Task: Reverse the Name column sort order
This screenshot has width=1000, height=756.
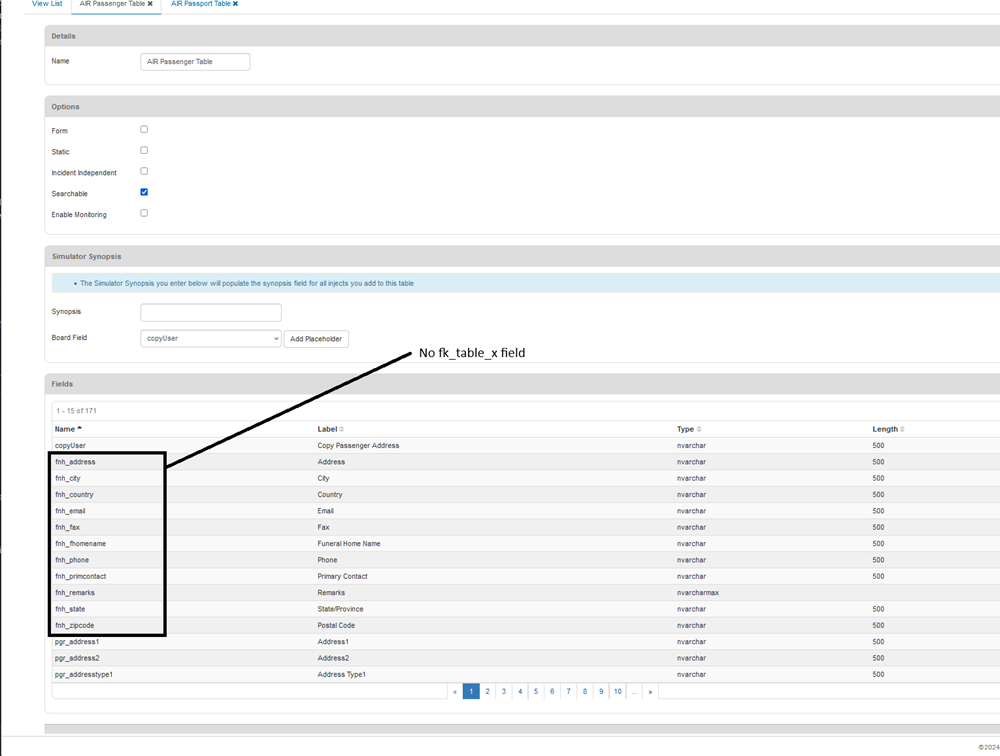Action: [x=66, y=428]
